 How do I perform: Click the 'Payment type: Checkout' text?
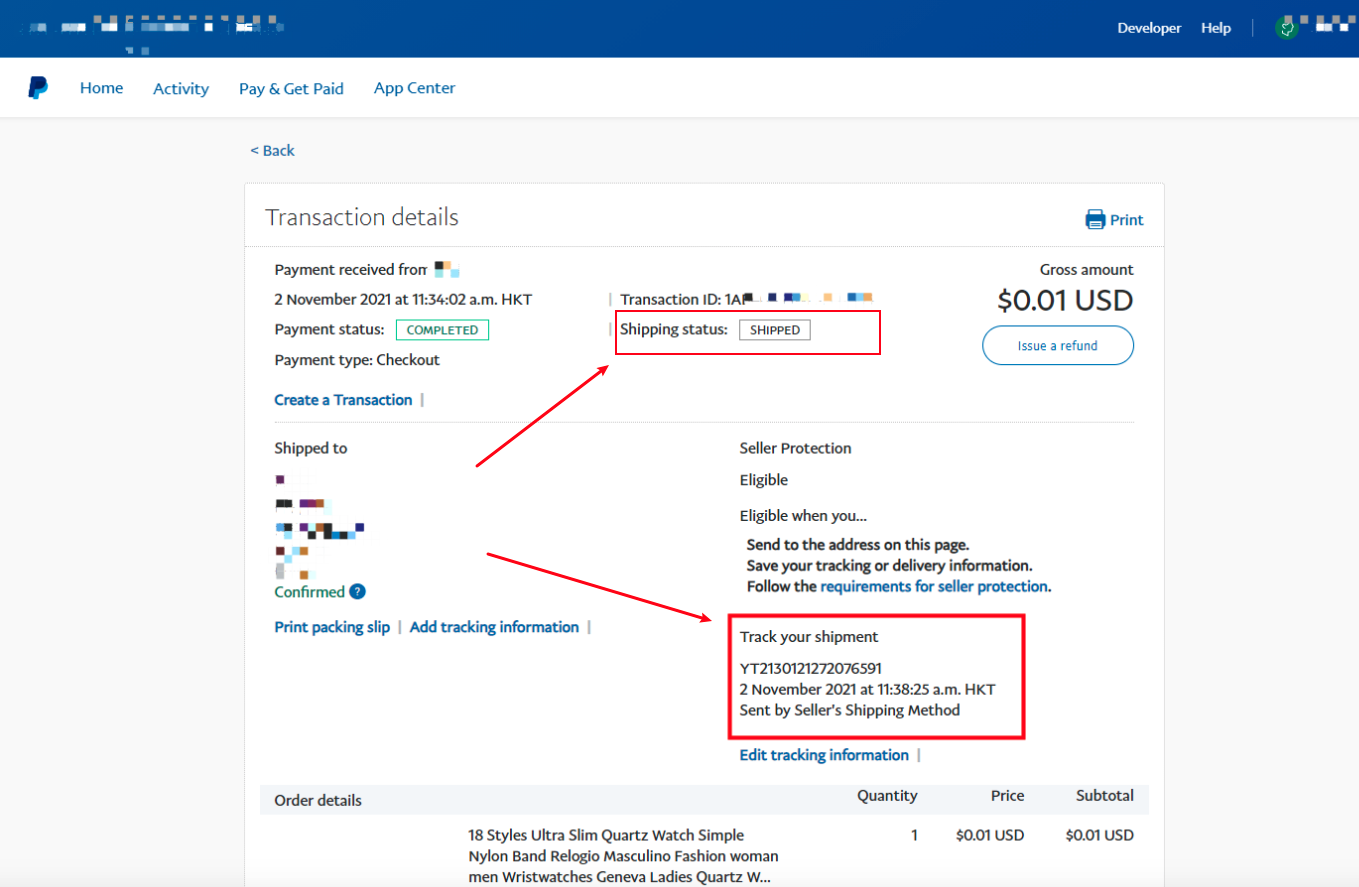tap(357, 360)
